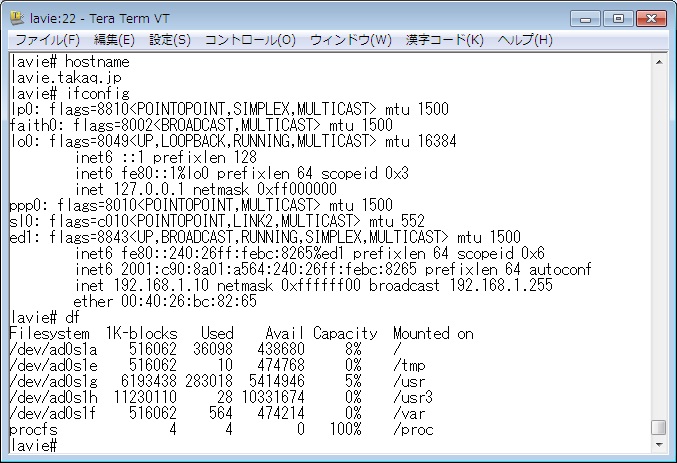This screenshot has height=463, width=677.
Task: Click the sl0: interface line
Action: (217, 222)
